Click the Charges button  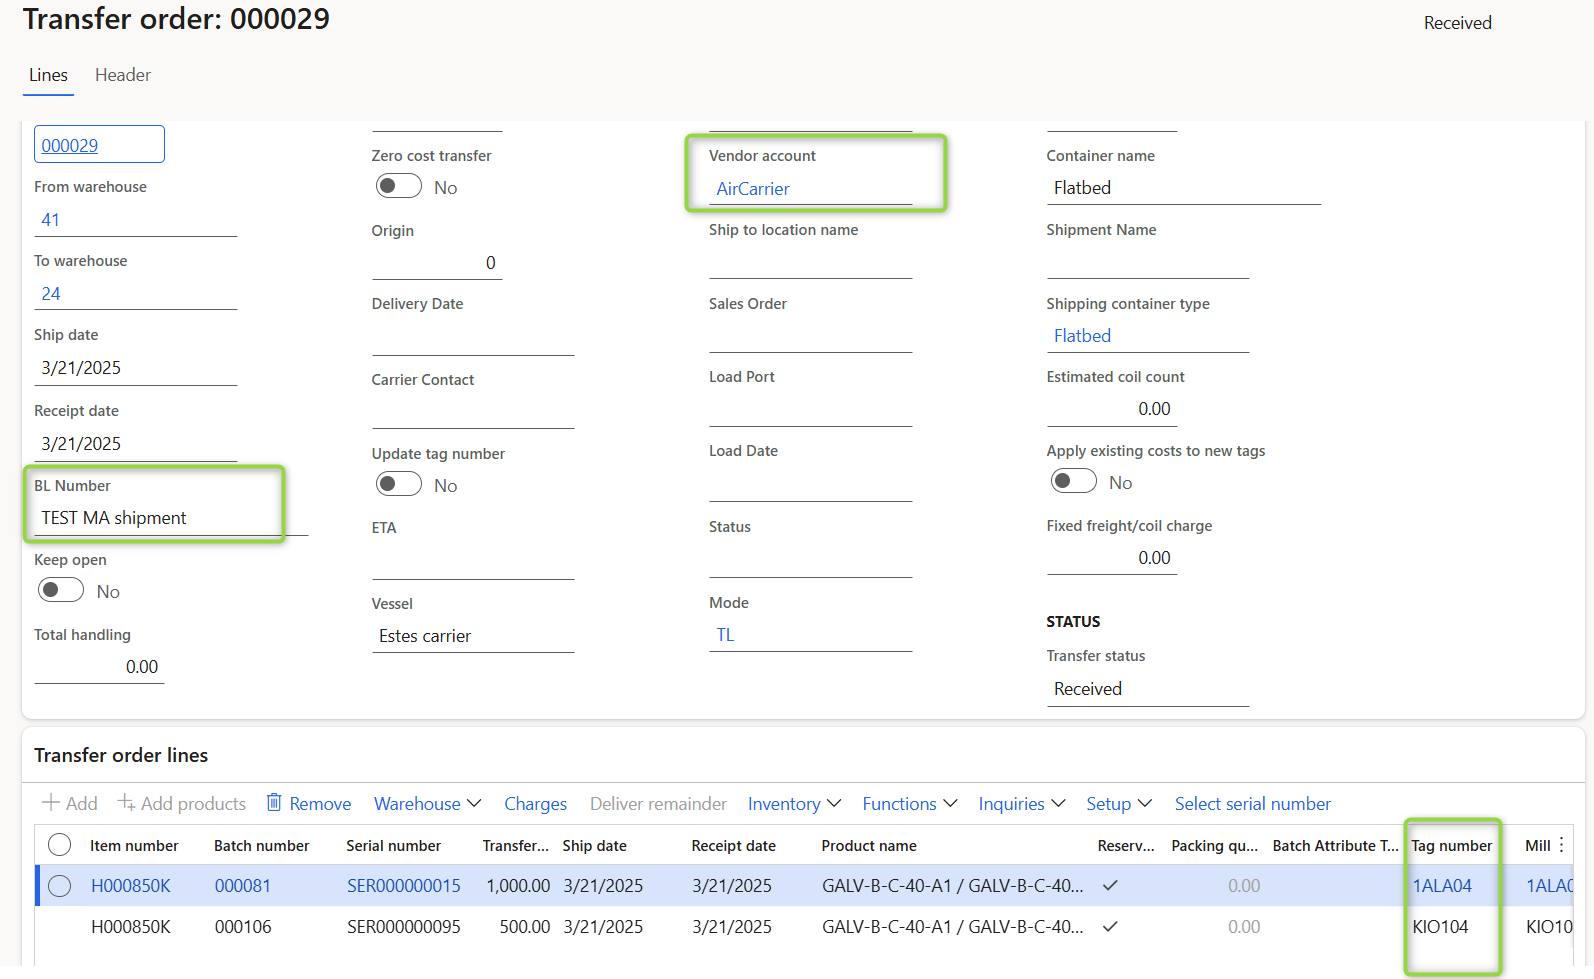pos(535,804)
